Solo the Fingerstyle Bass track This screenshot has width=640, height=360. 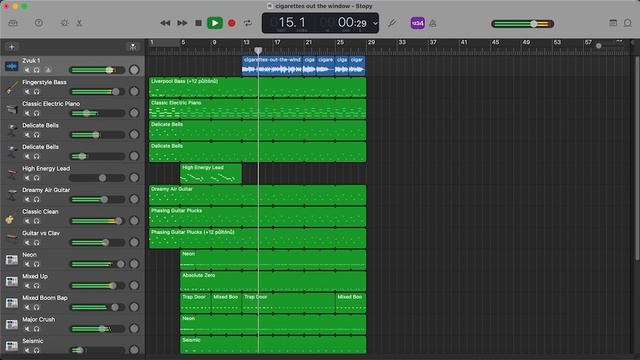pos(36,92)
